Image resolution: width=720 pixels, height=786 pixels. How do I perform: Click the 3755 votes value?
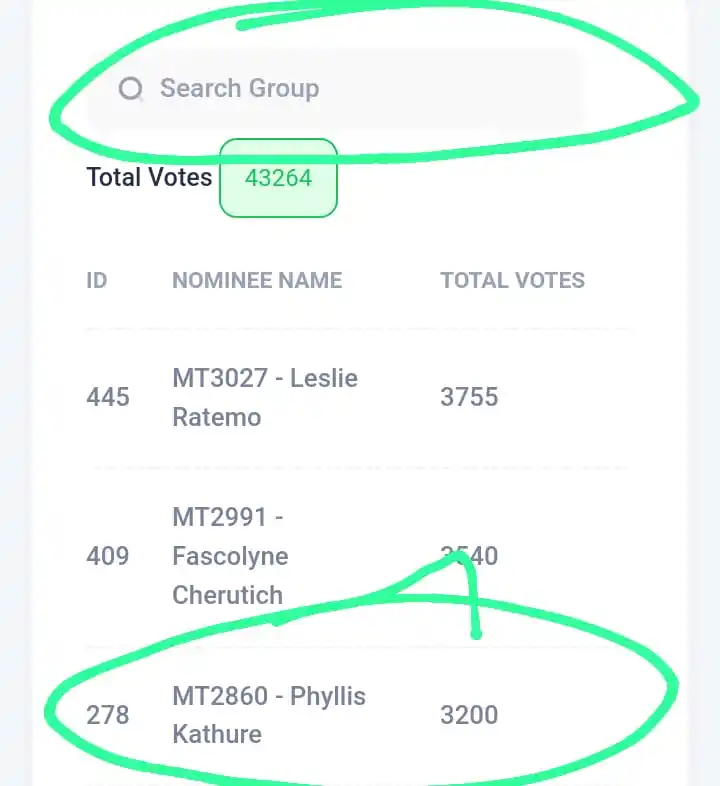tap(469, 397)
